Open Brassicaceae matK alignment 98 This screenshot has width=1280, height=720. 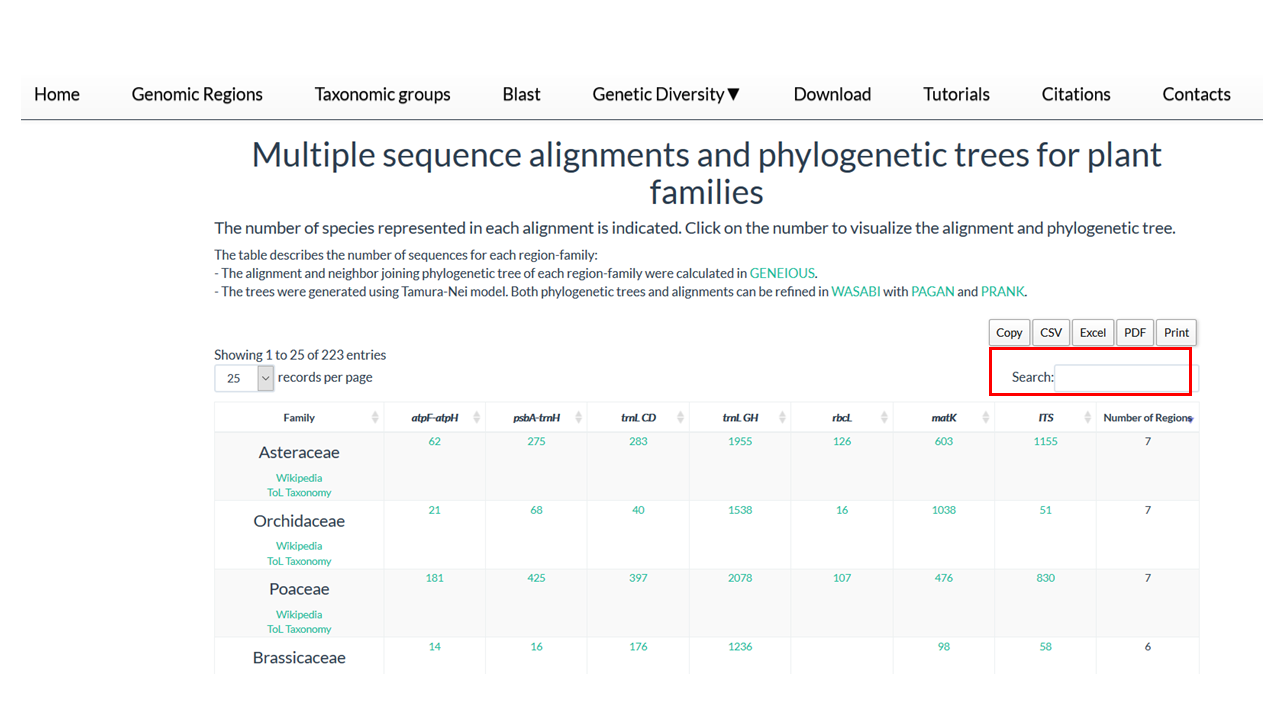click(944, 647)
